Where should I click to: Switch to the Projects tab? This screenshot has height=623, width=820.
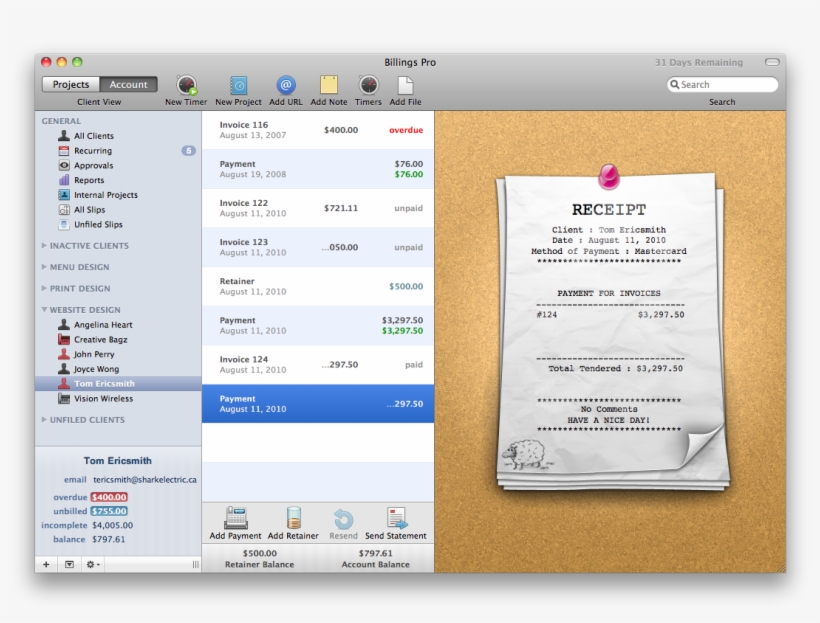pos(71,84)
